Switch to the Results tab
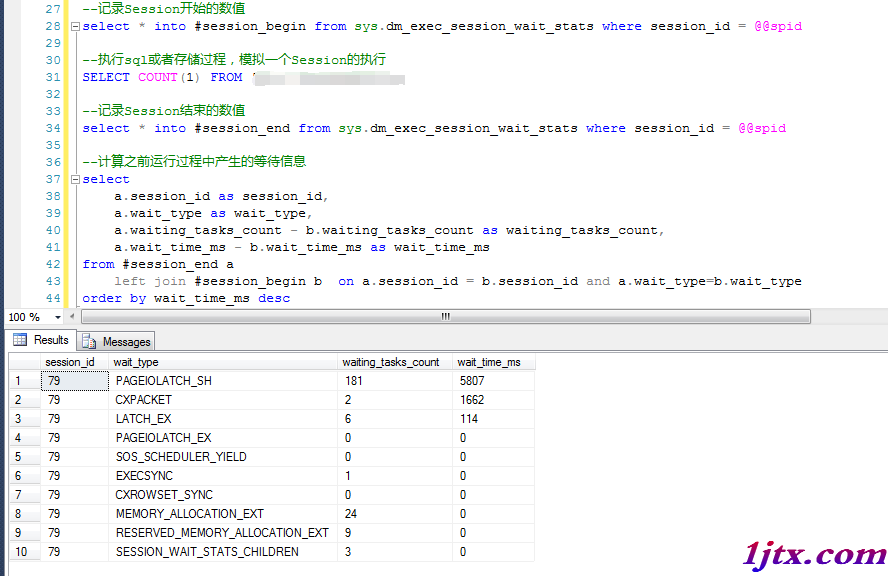Viewport: 892px width, 576px height. pos(41,340)
